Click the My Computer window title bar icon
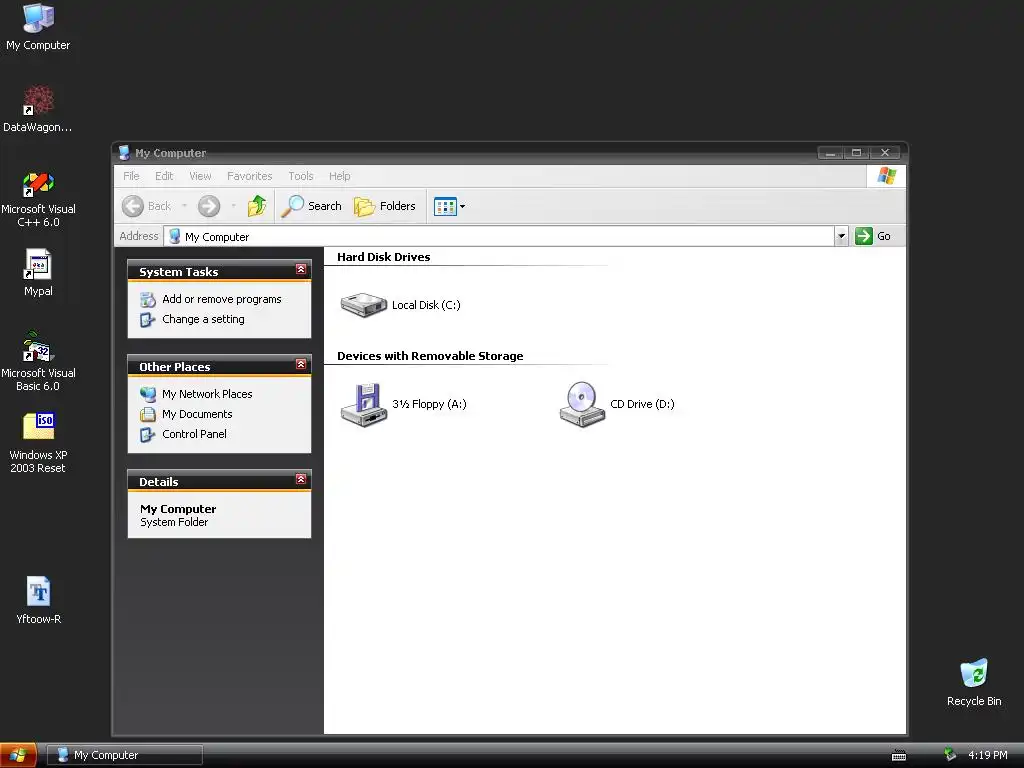Image resolution: width=1024 pixels, height=768 pixels. (x=124, y=153)
